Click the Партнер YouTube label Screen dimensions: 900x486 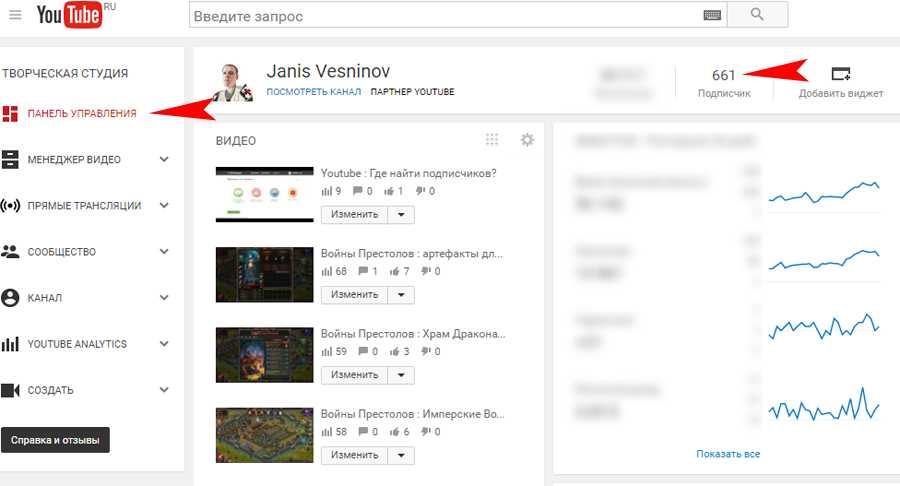coord(413,92)
